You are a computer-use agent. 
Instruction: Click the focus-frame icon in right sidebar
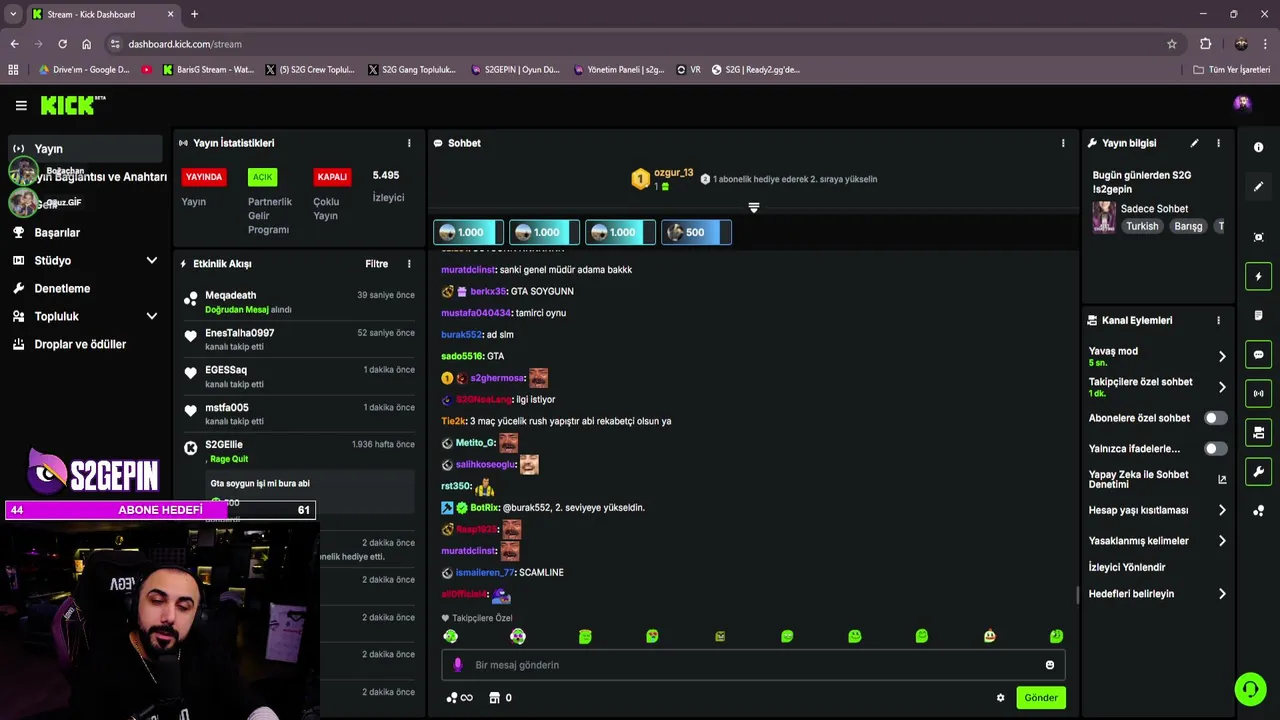coord(1258,237)
